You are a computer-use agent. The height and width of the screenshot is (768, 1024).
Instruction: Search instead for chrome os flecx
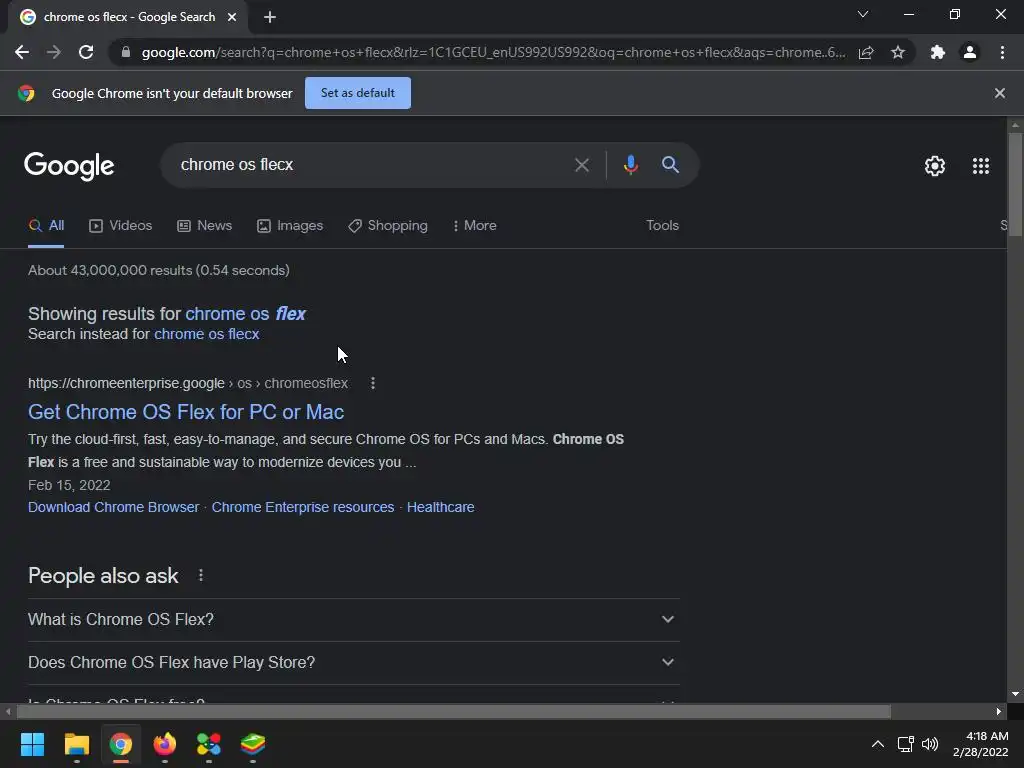[x=206, y=334]
